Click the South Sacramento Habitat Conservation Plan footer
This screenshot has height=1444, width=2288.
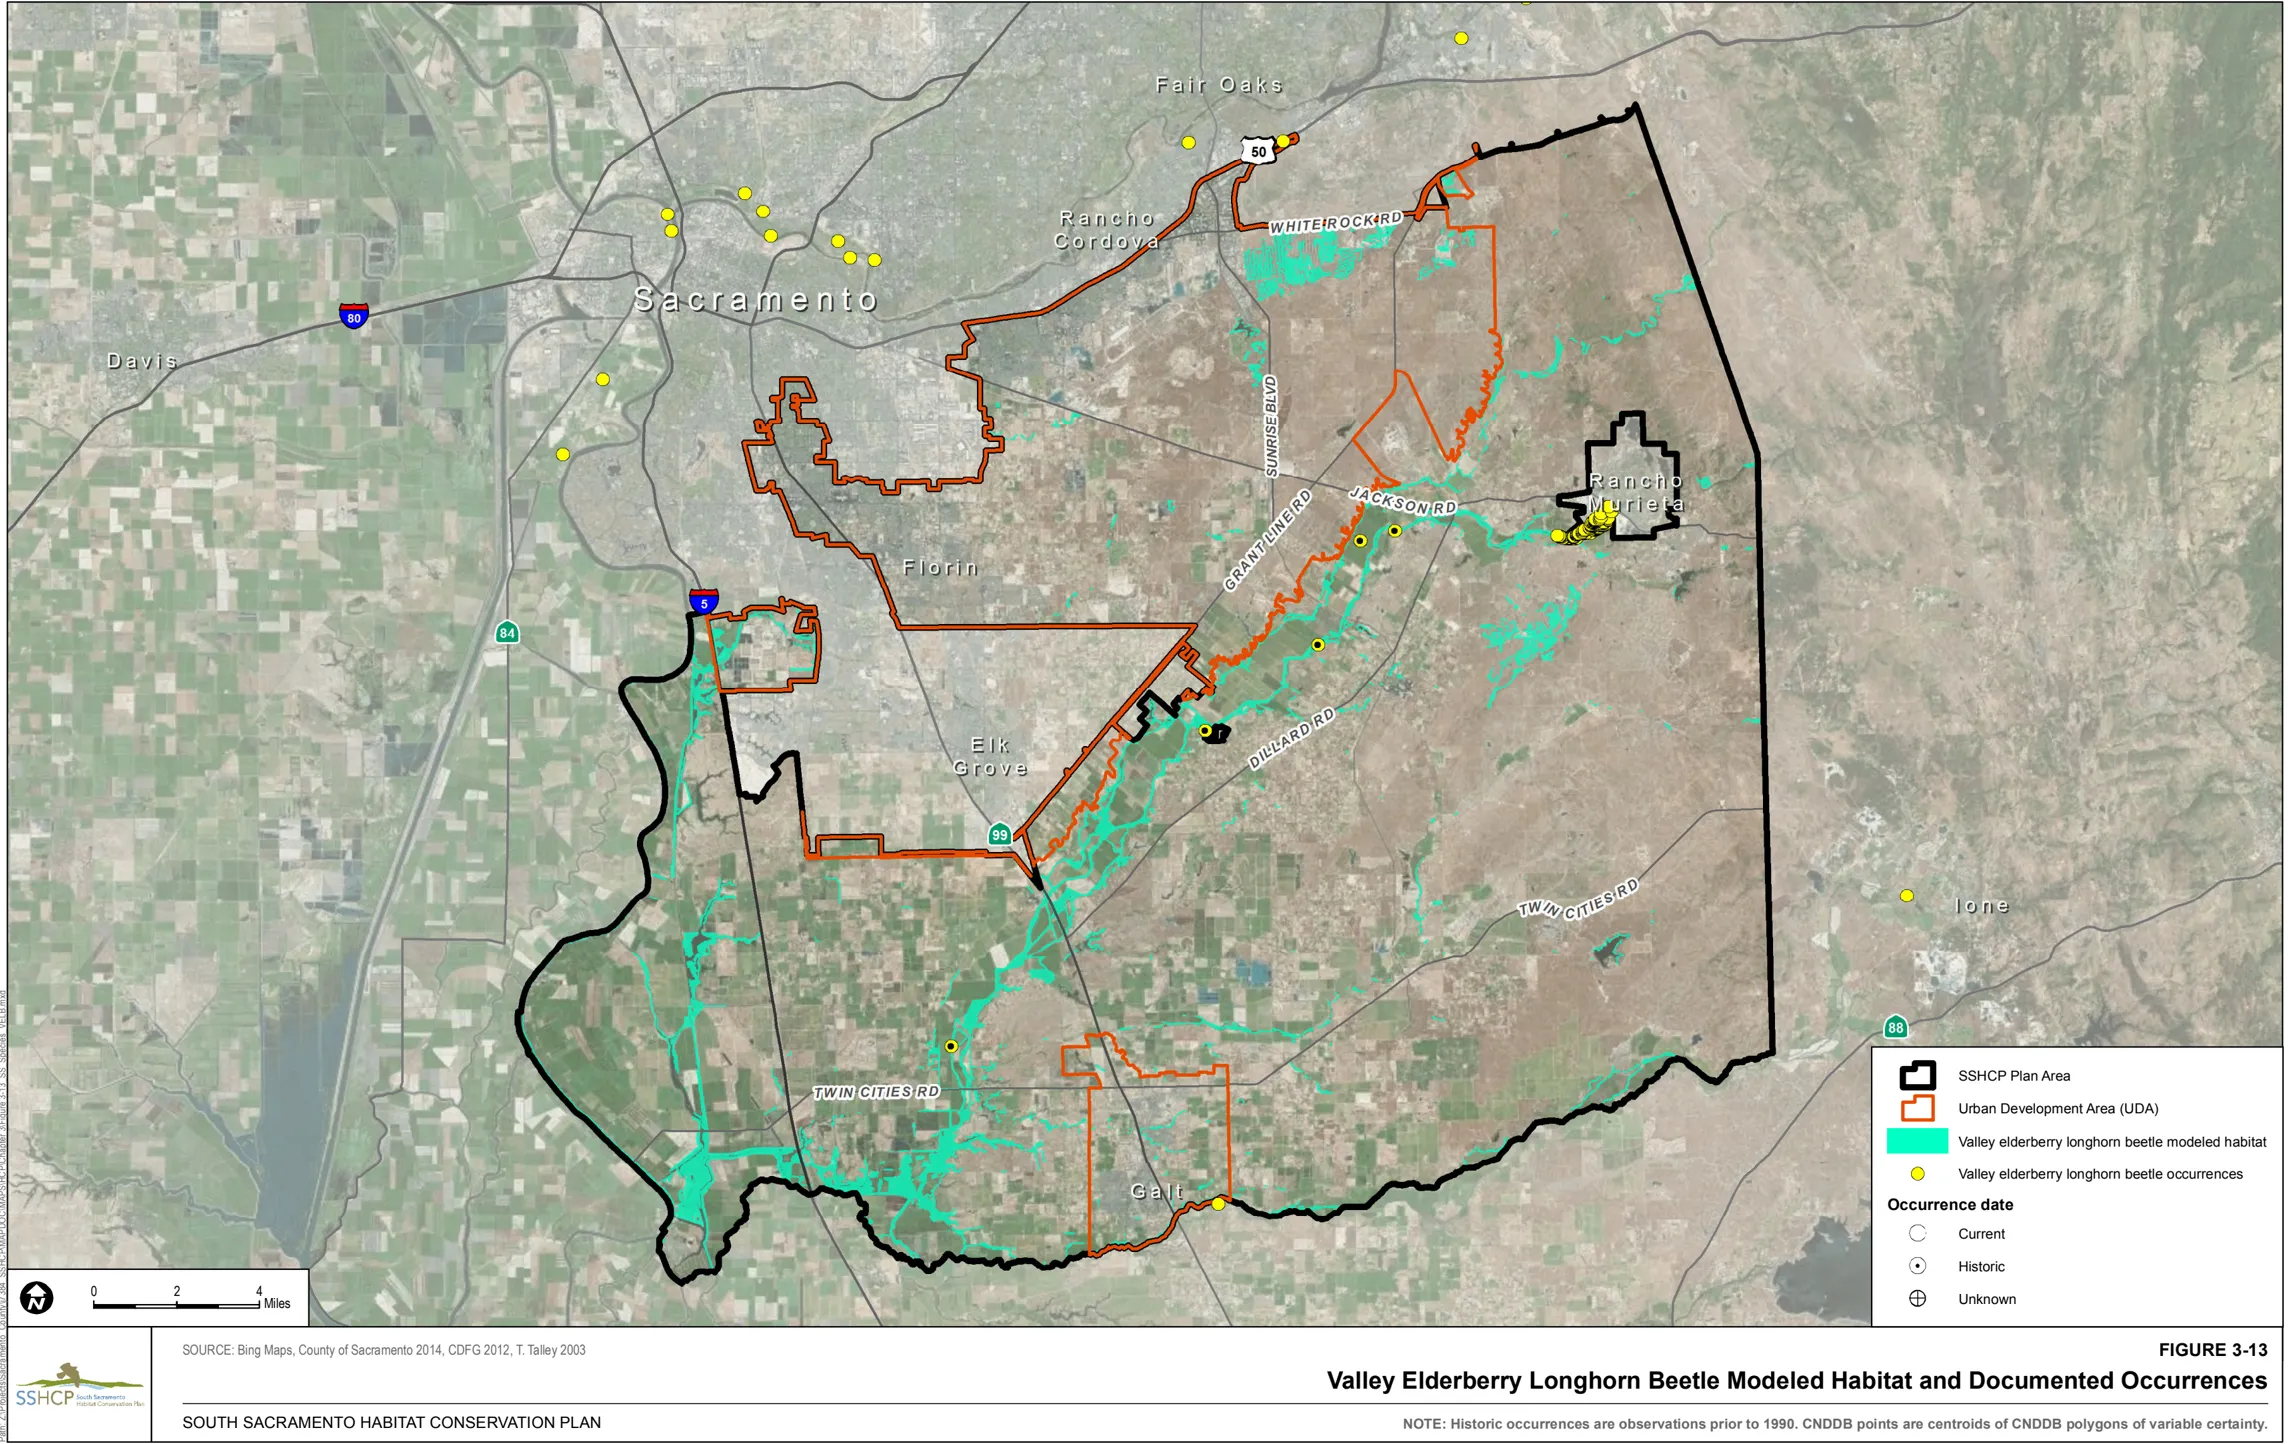click(391, 1422)
